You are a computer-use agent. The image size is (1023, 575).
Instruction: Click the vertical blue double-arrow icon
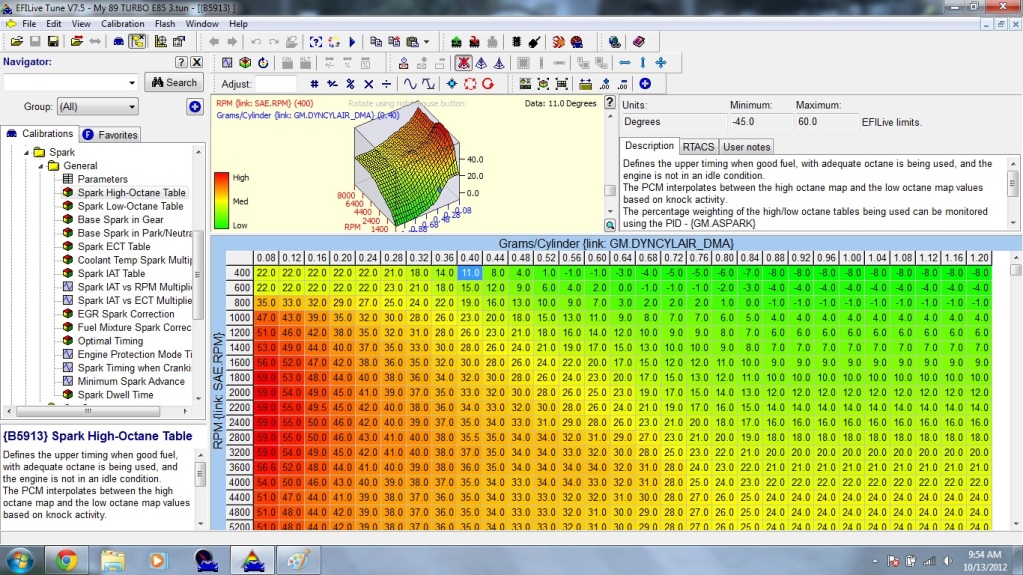point(643,63)
